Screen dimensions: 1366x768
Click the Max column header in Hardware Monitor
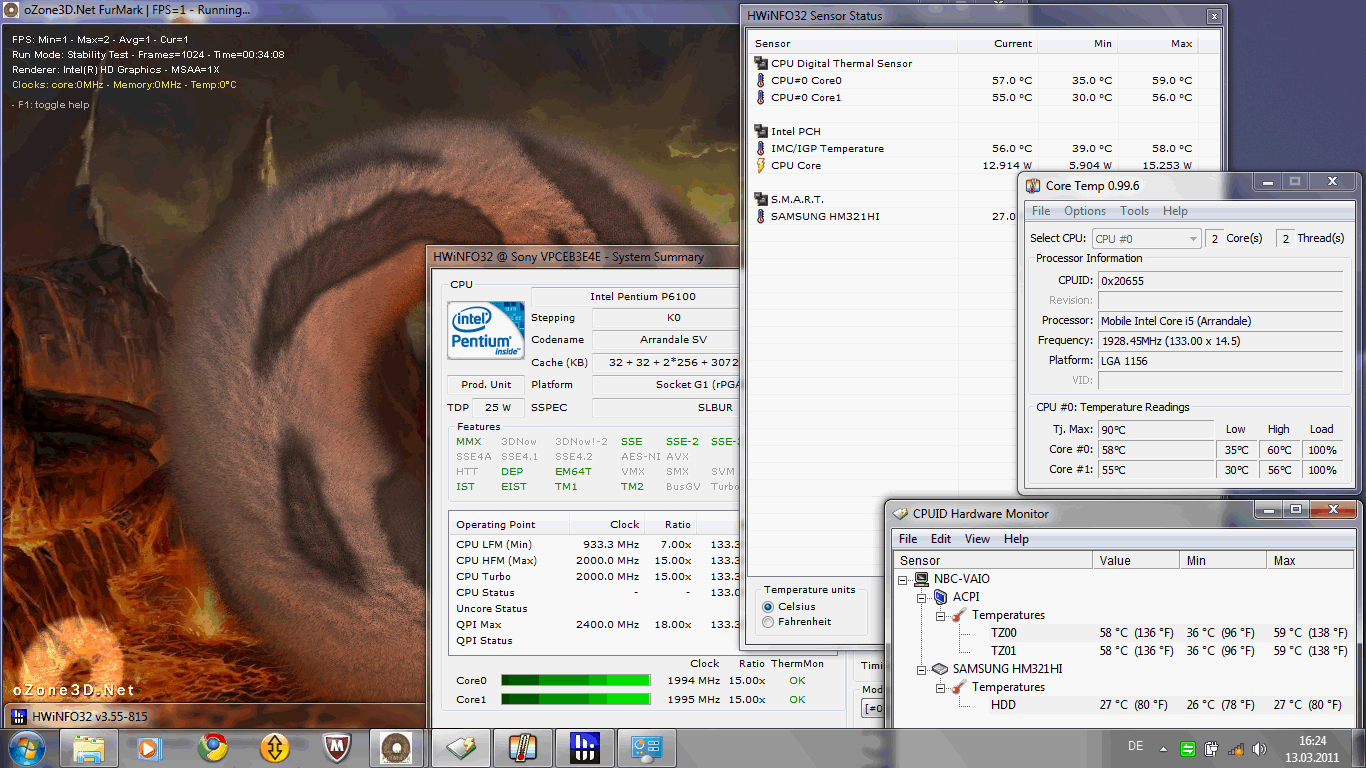[1311, 561]
